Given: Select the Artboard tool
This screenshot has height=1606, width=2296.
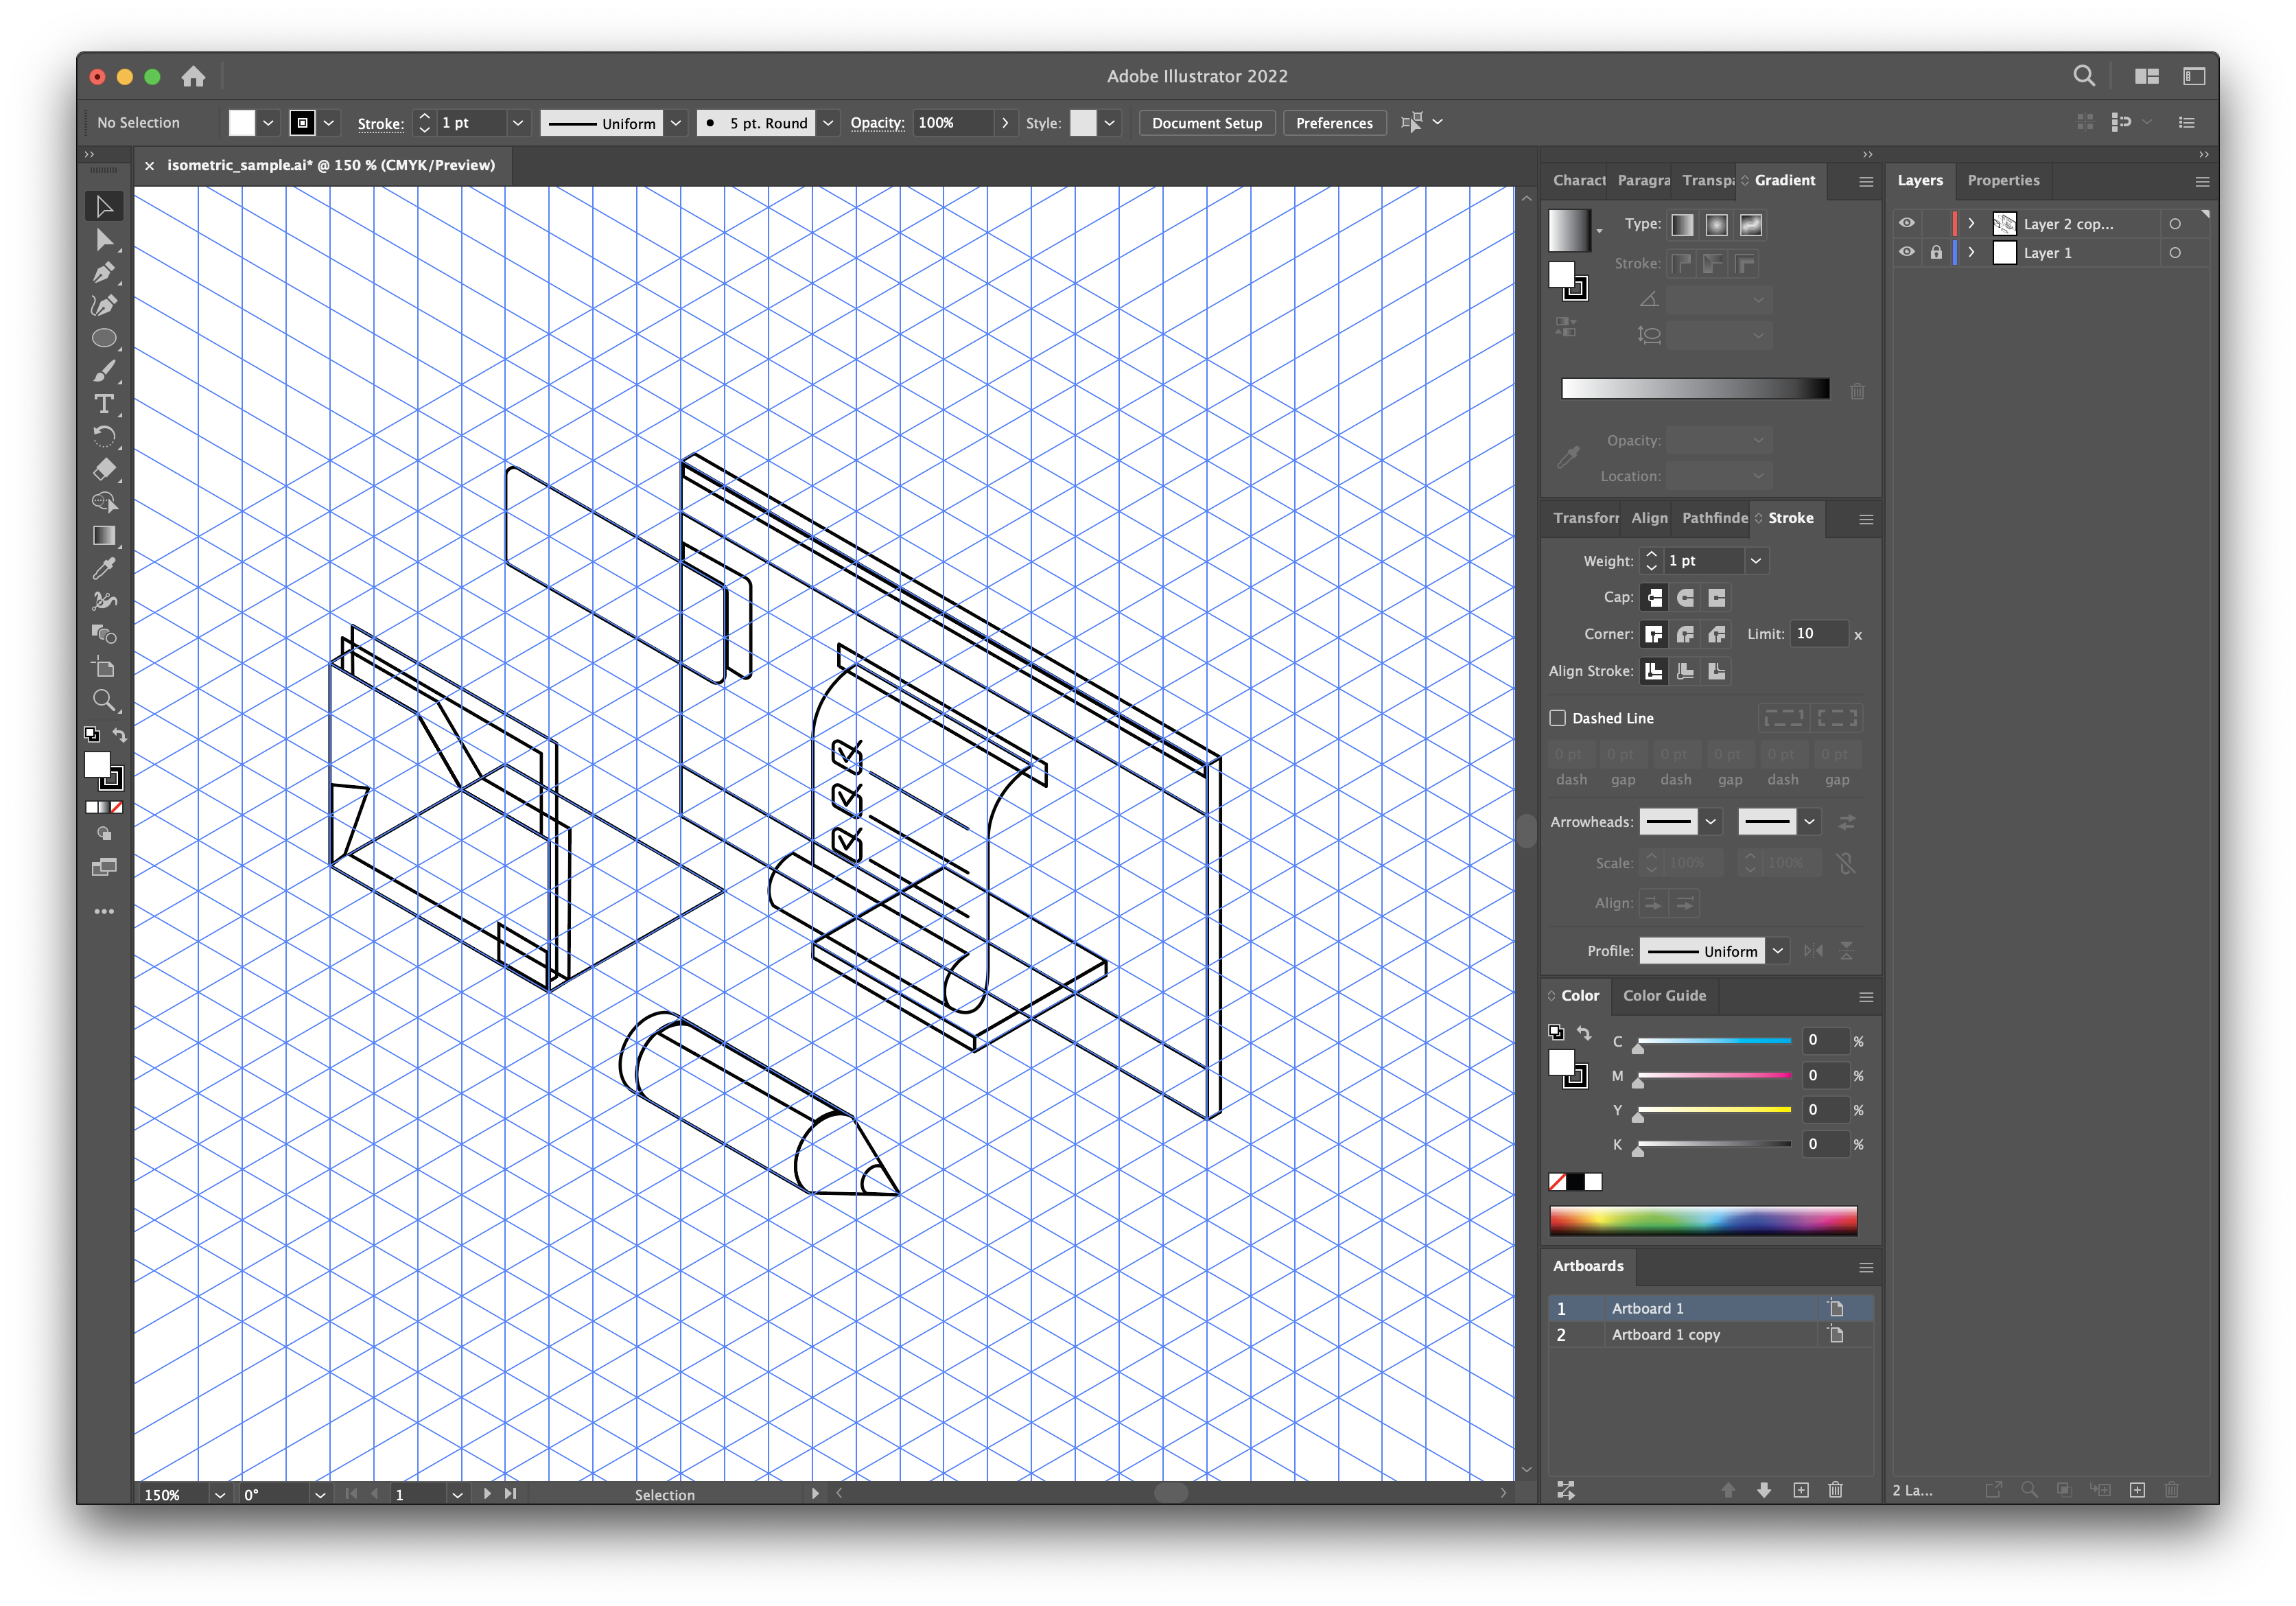Looking at the screenshot, I should pos(104,668).
